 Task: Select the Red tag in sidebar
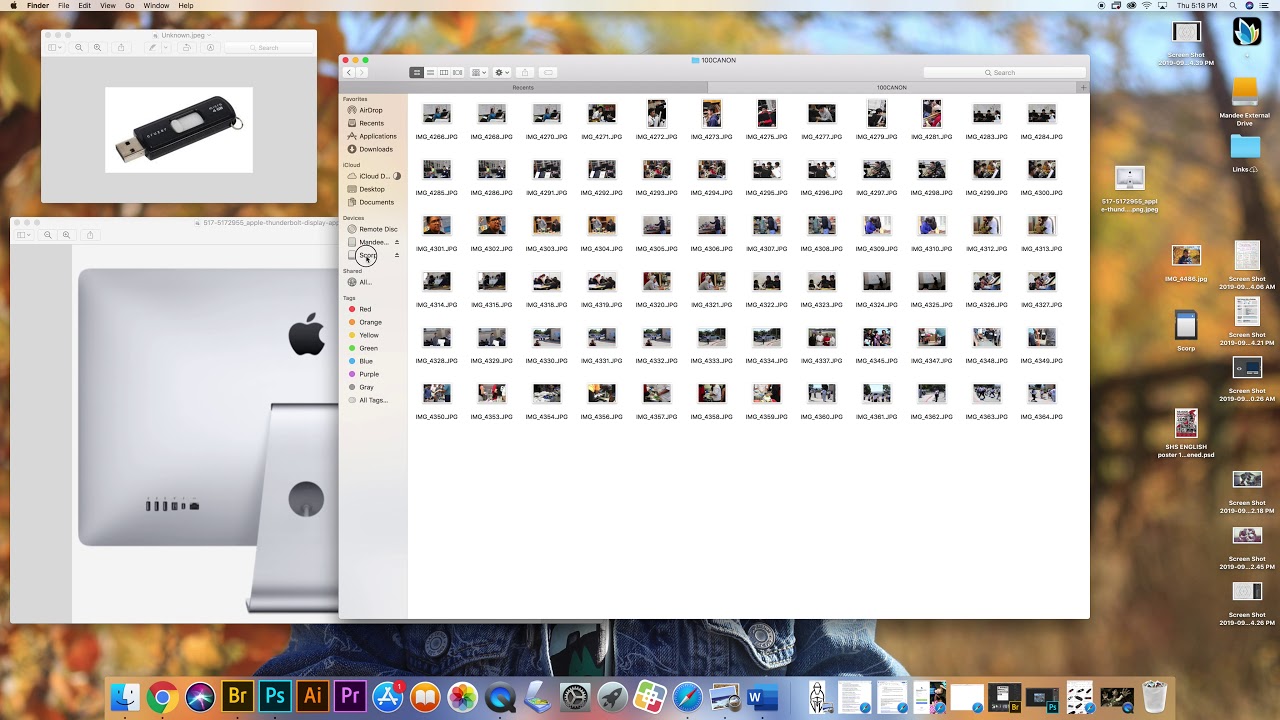(x=365, y=309)
